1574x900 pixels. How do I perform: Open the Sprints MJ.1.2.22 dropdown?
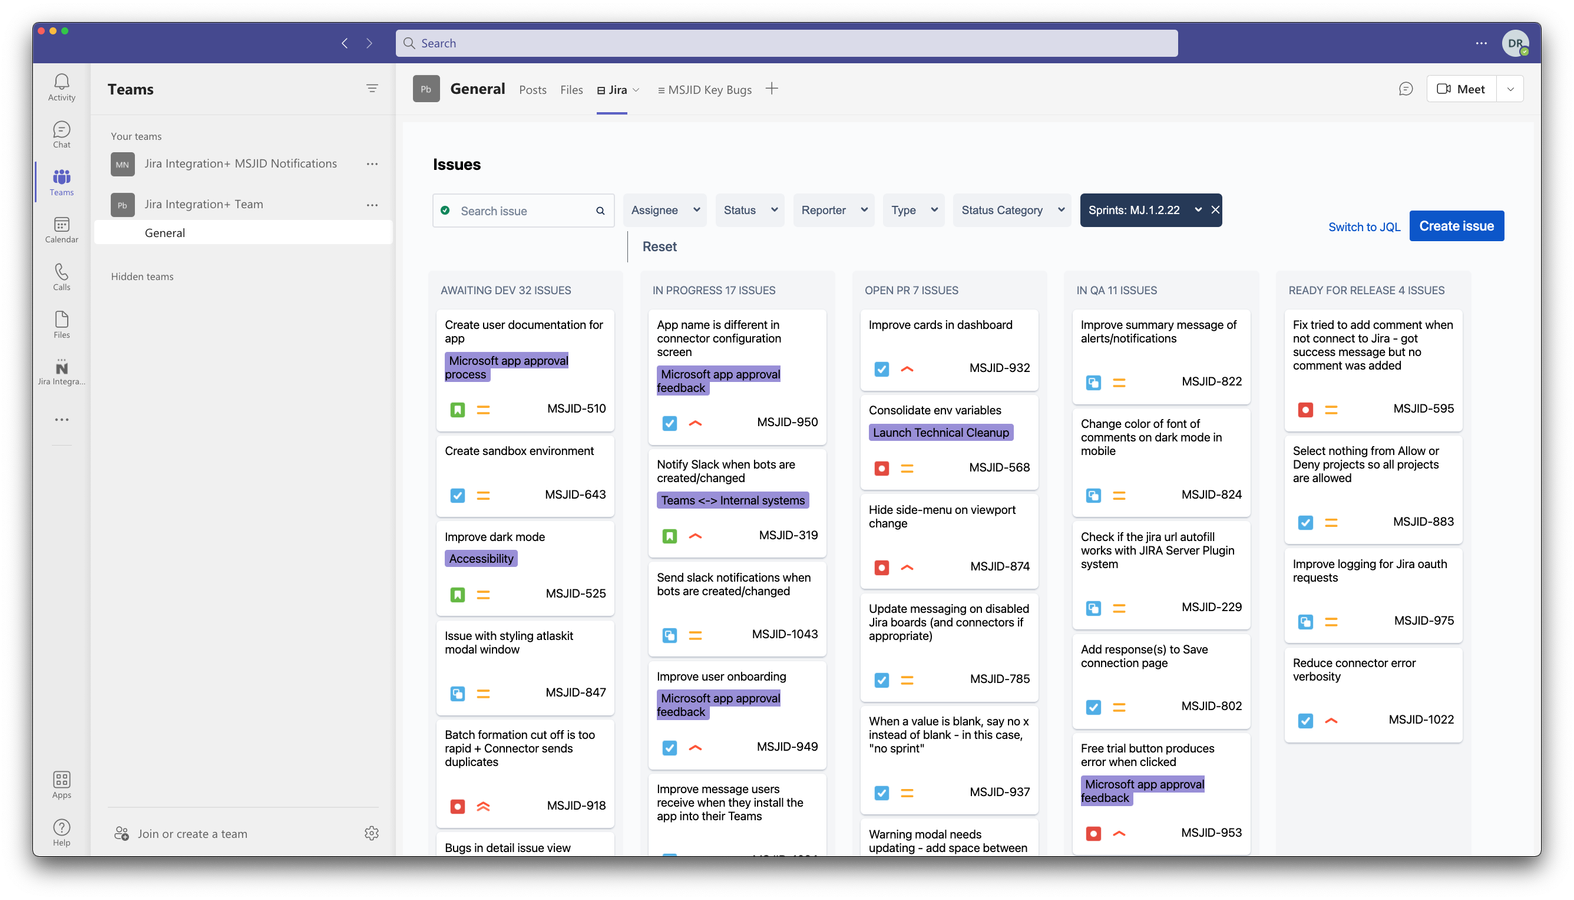(x=1198, y=210)
